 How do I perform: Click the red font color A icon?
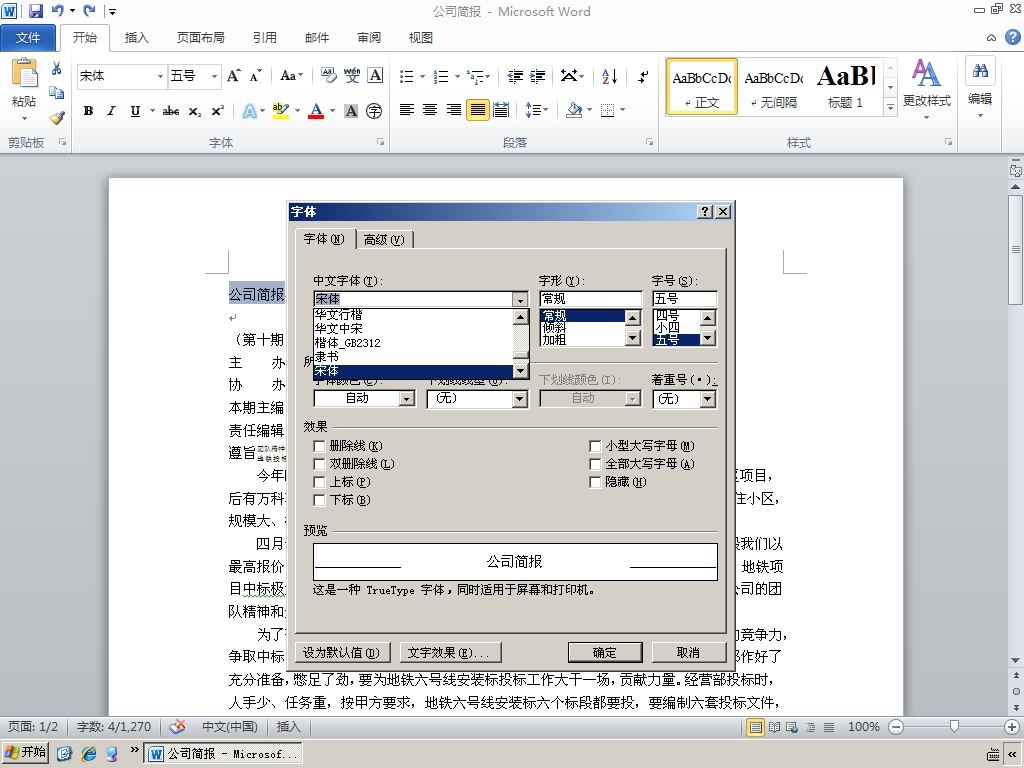[316, 110]
